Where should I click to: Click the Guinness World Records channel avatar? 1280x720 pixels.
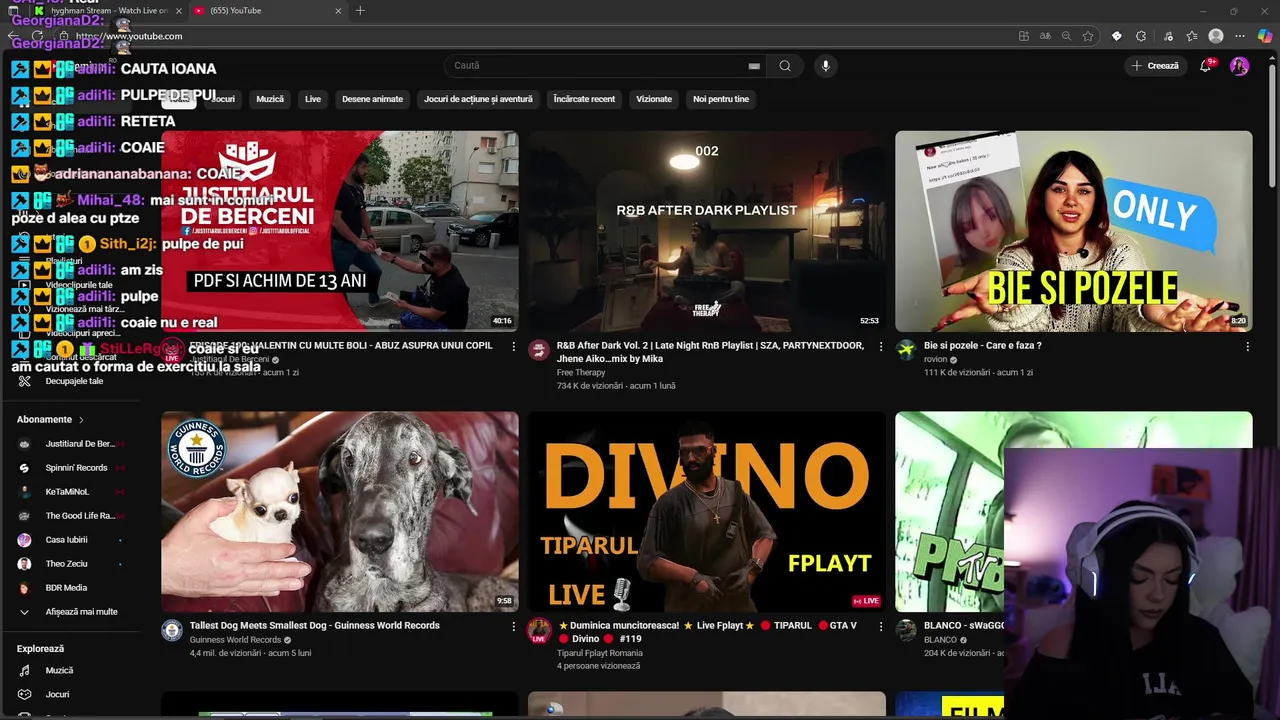click(x=172, y=630)
